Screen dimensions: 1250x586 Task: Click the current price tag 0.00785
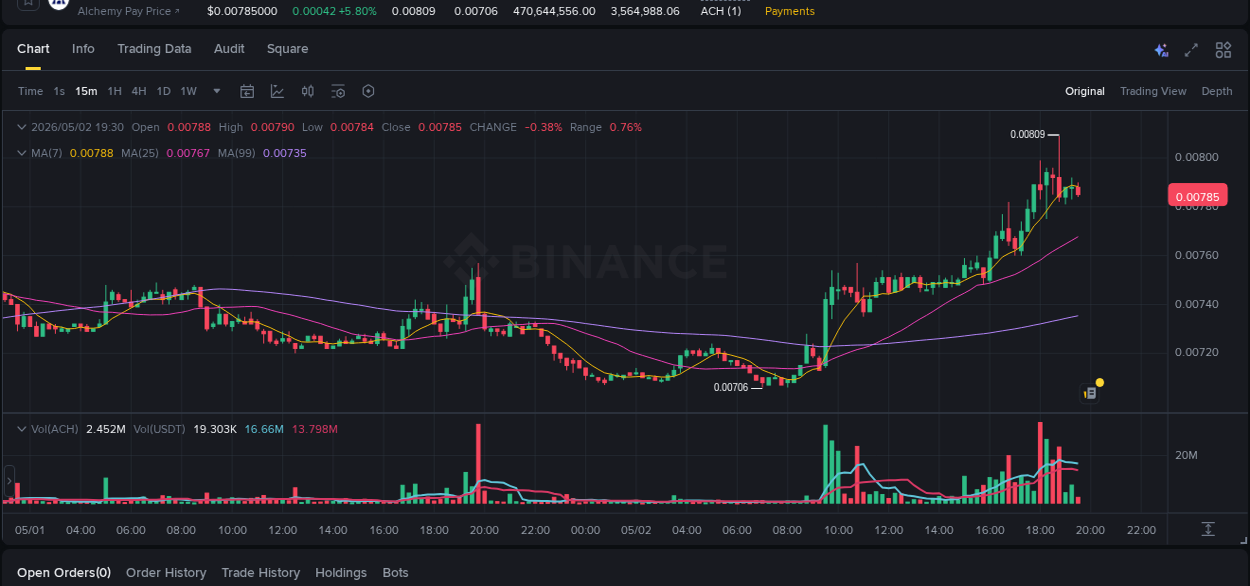[1197, 197]
